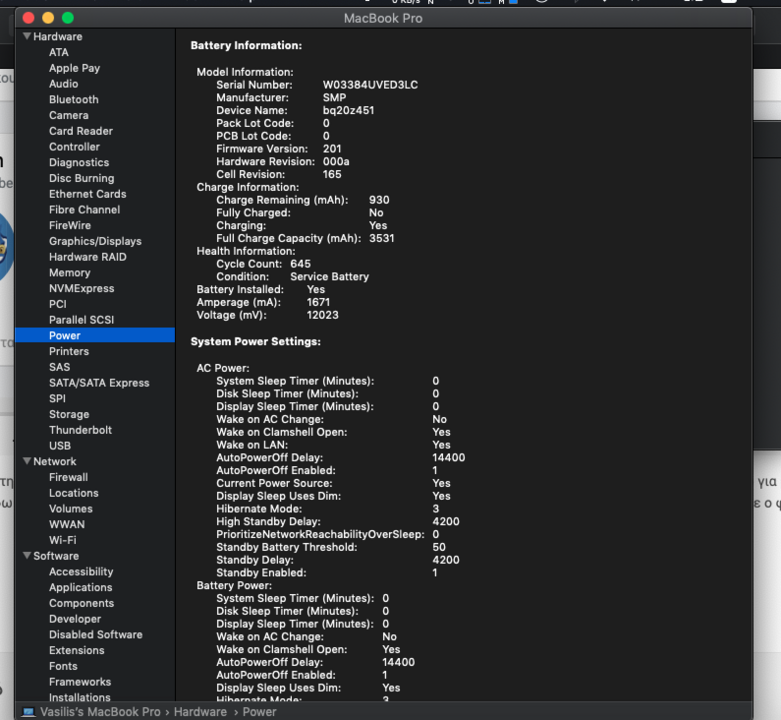The width and height of the screenshot is (781, 720).
Task: Open Disabled Software entry
Action: pos(96,634)
